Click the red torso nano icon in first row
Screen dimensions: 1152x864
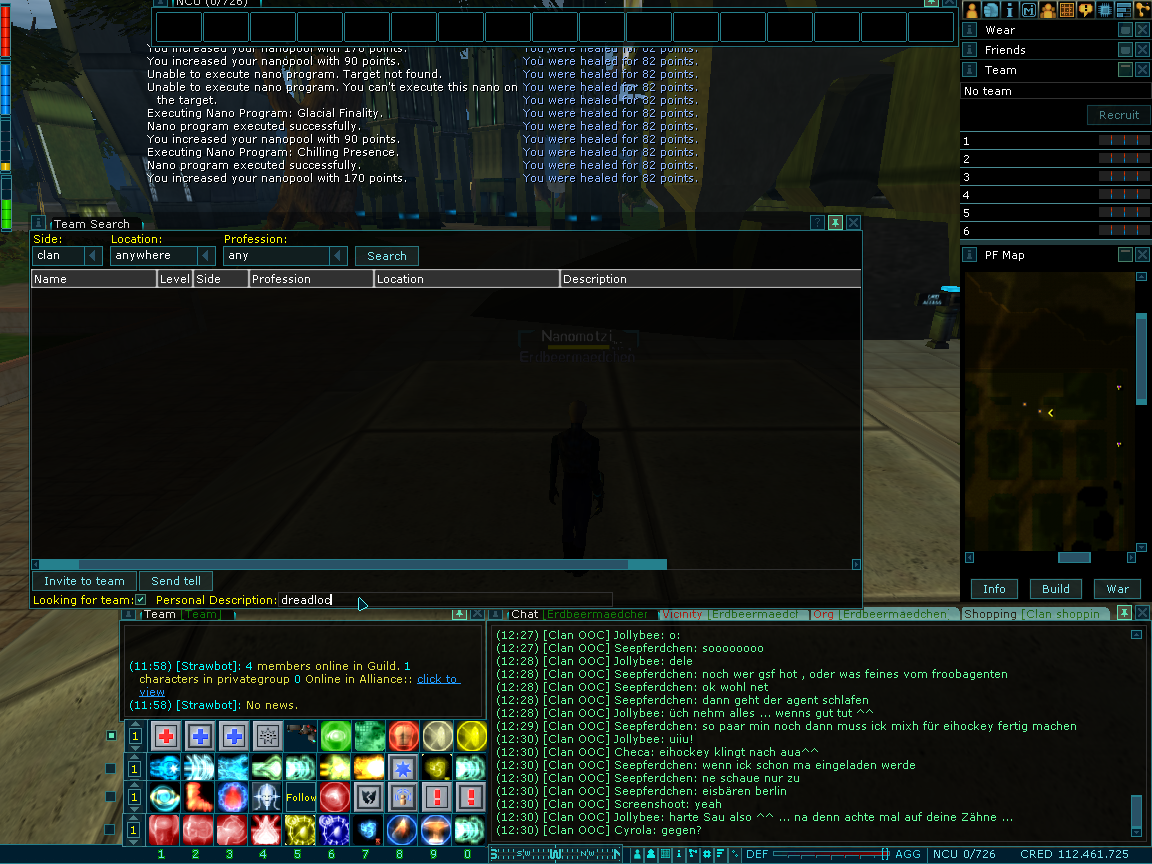point(403,735)
